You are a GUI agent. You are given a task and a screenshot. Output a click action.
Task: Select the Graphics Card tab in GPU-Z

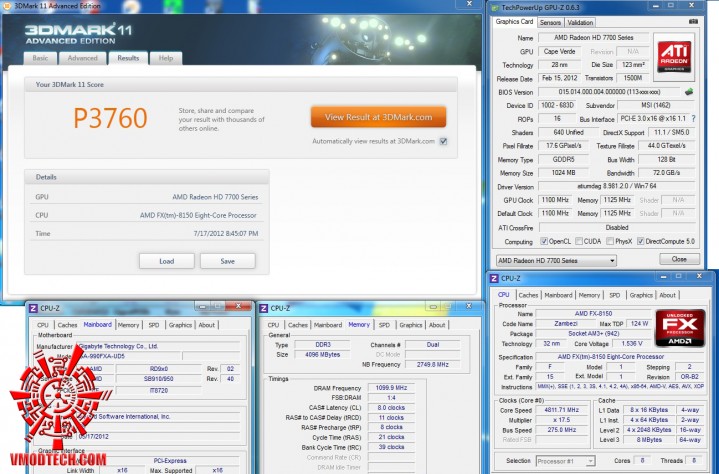[x=514, y=22]
